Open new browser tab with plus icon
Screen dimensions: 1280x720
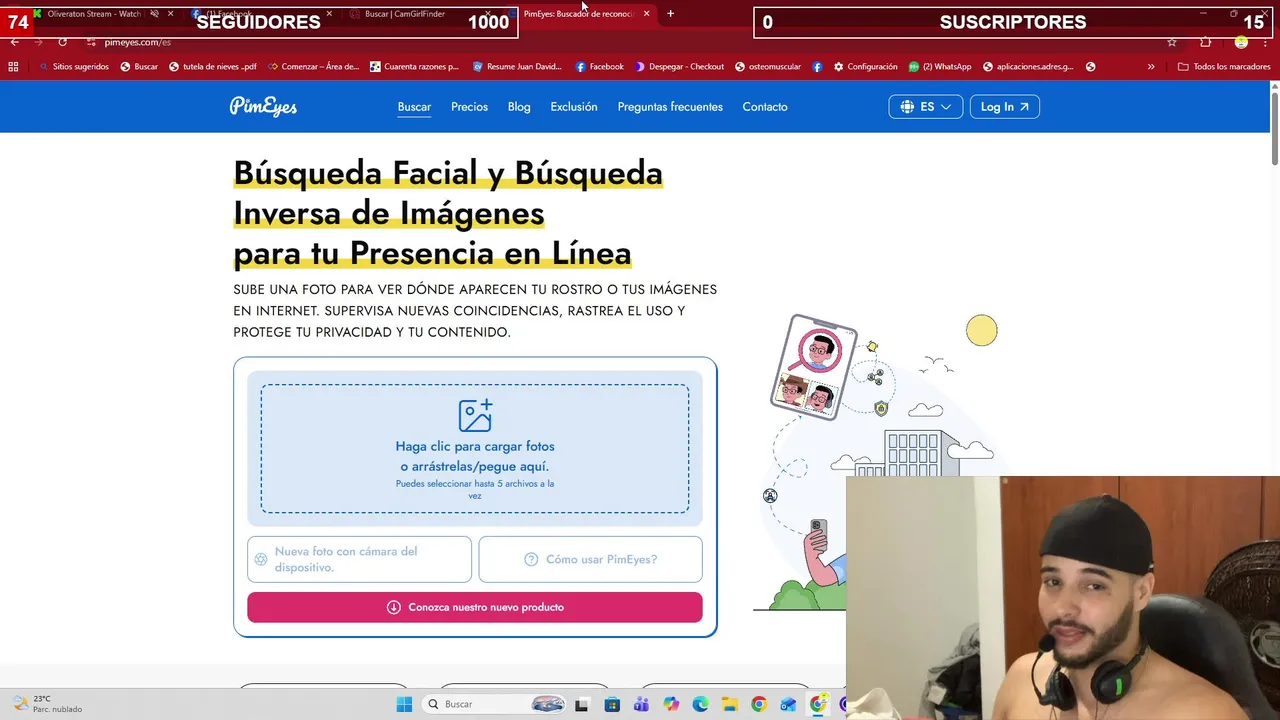[670, 13]
